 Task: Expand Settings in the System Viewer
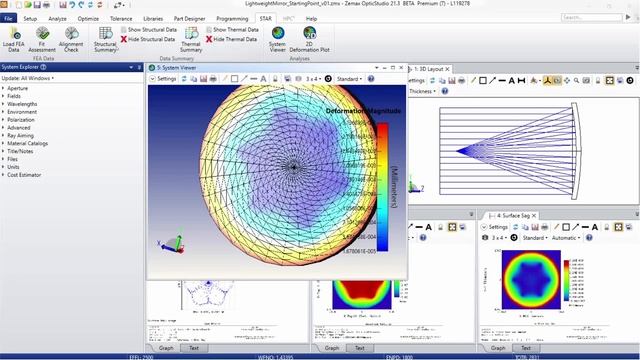[162, 79]
